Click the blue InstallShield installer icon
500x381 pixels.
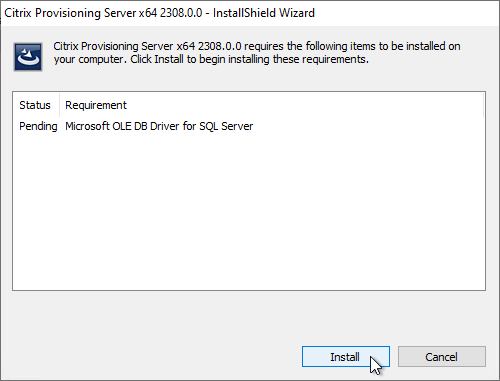[28, 57]
